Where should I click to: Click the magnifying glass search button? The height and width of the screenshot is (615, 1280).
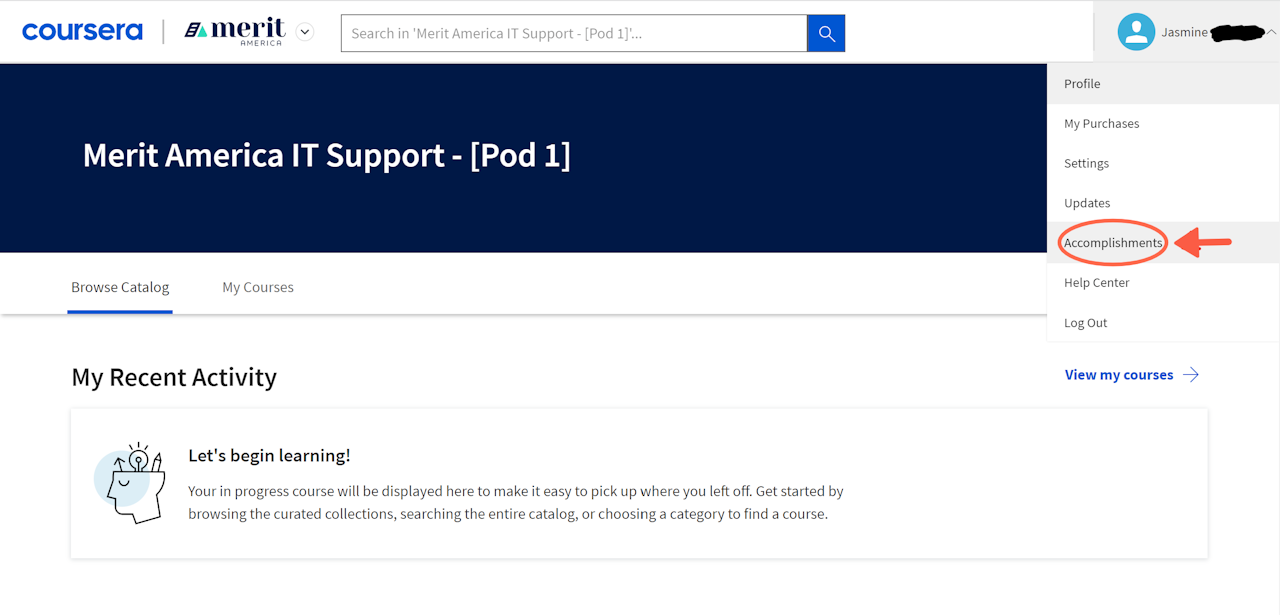[x=826, y=33]
